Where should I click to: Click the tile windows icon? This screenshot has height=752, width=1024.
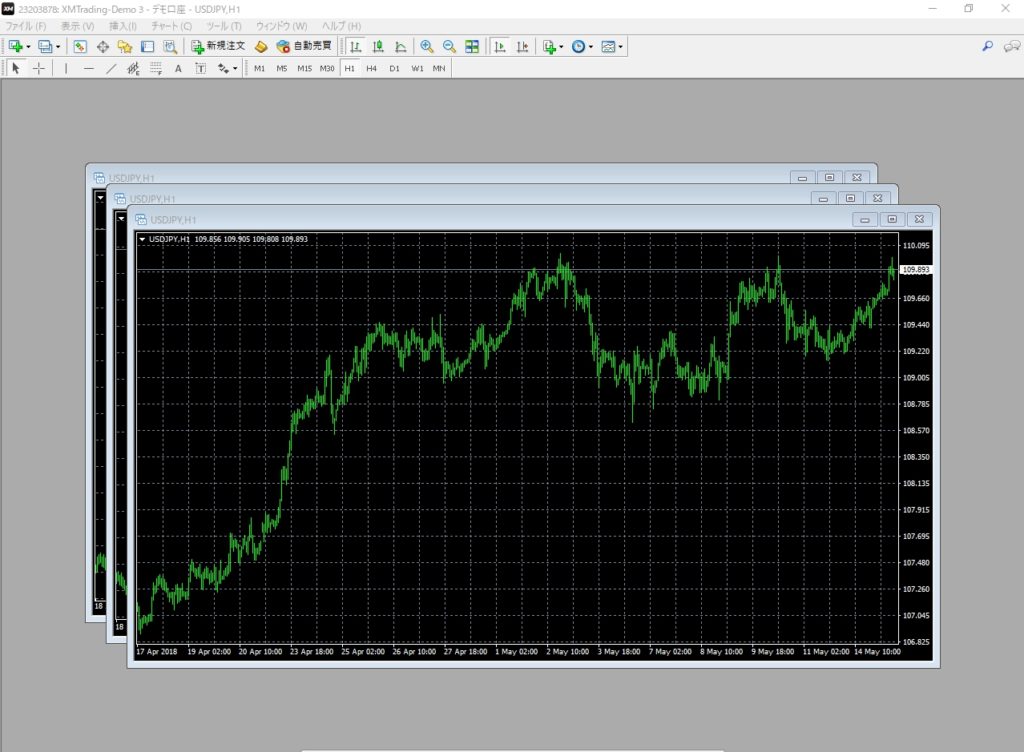tap(472, 46)
